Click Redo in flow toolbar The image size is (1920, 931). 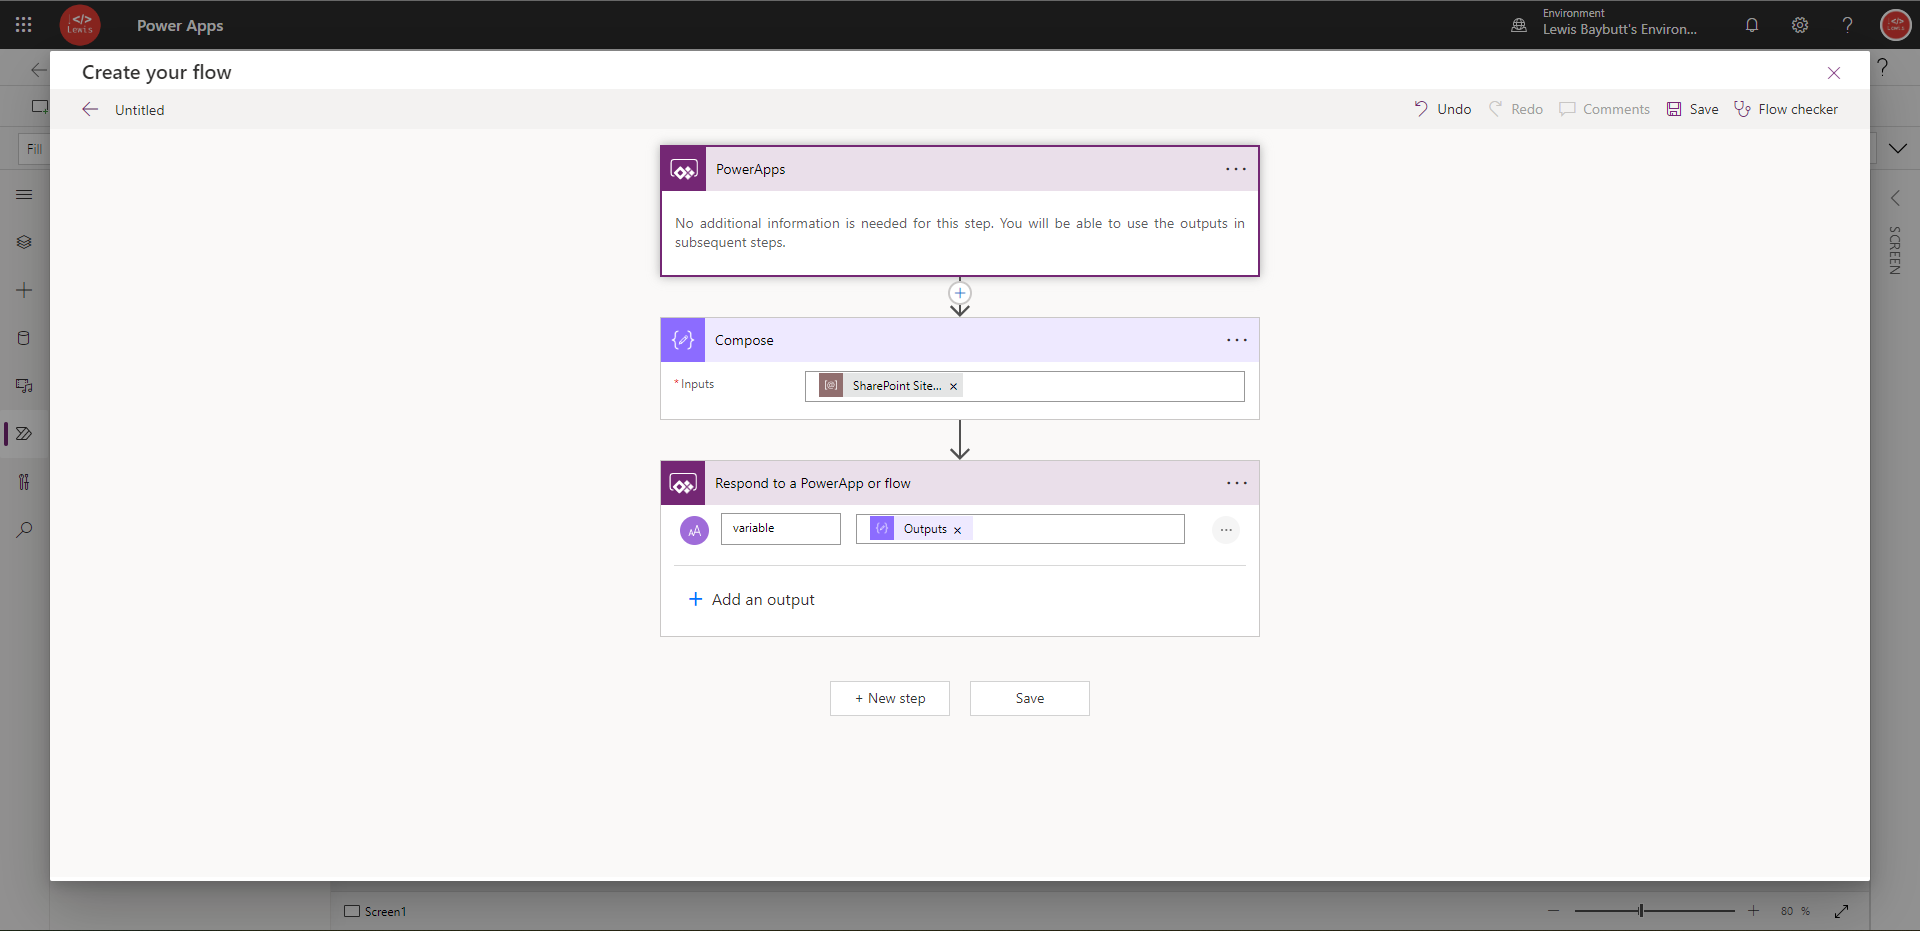point(1516,109)
